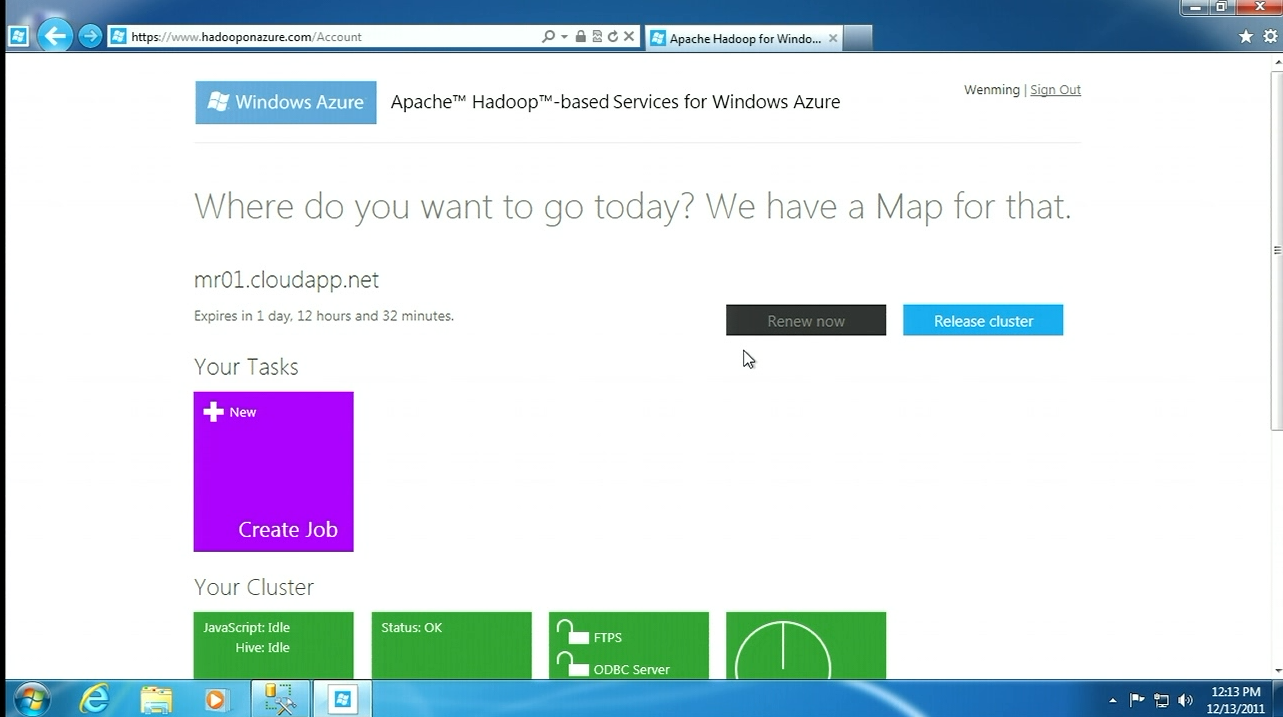
Task: Open browser Tools gear icon
Action: point(1270,37)
